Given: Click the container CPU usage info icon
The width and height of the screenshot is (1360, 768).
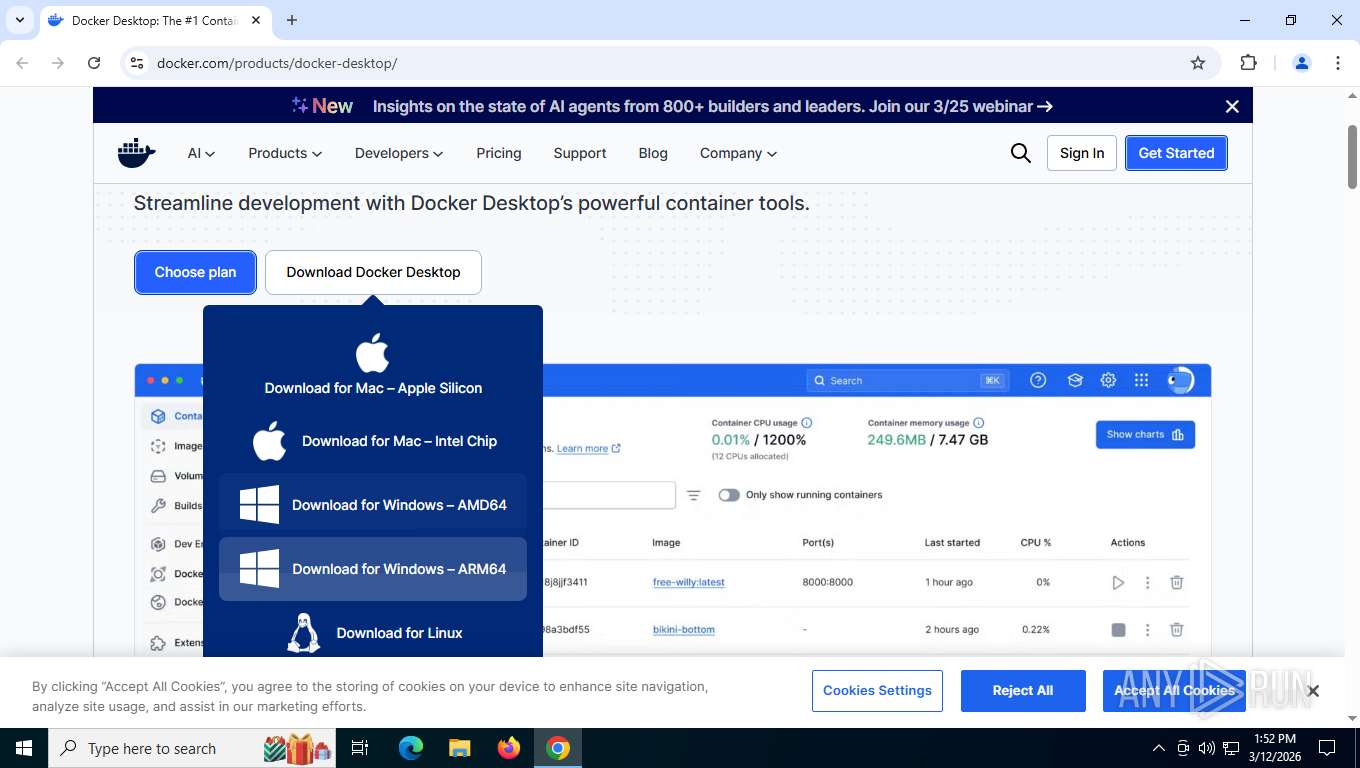Looking at the screenshot, I should coord(806,423).
